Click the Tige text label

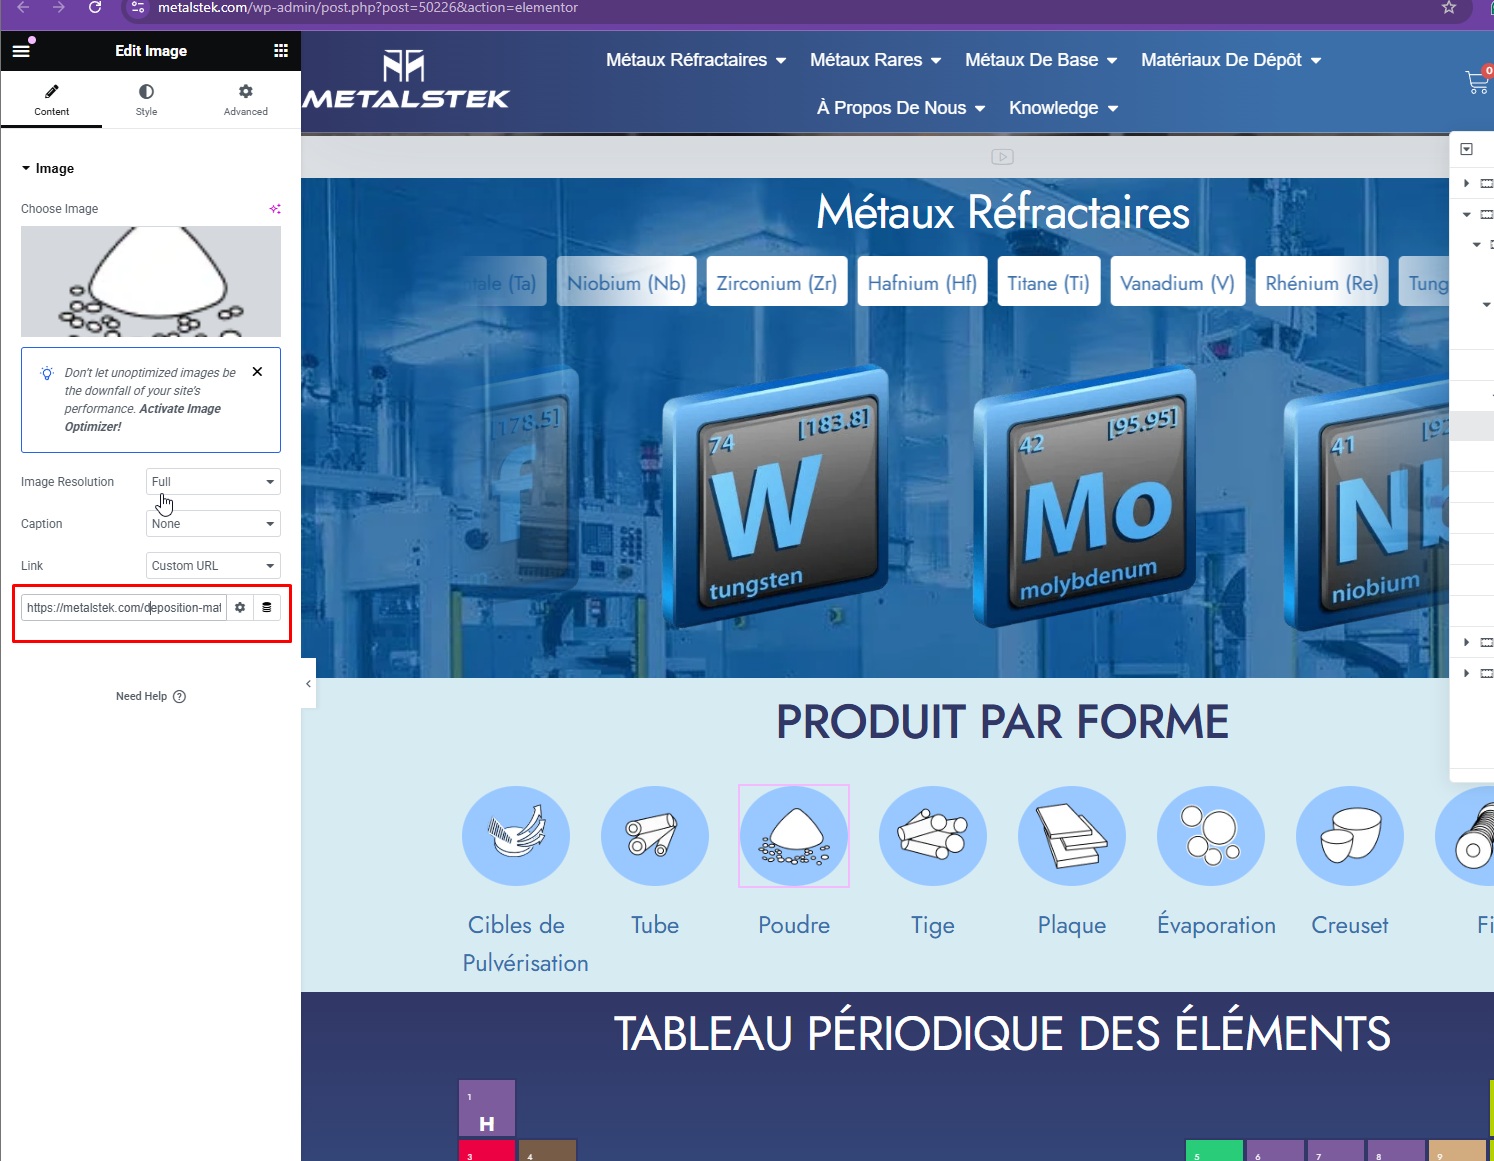tap(933, 925)
